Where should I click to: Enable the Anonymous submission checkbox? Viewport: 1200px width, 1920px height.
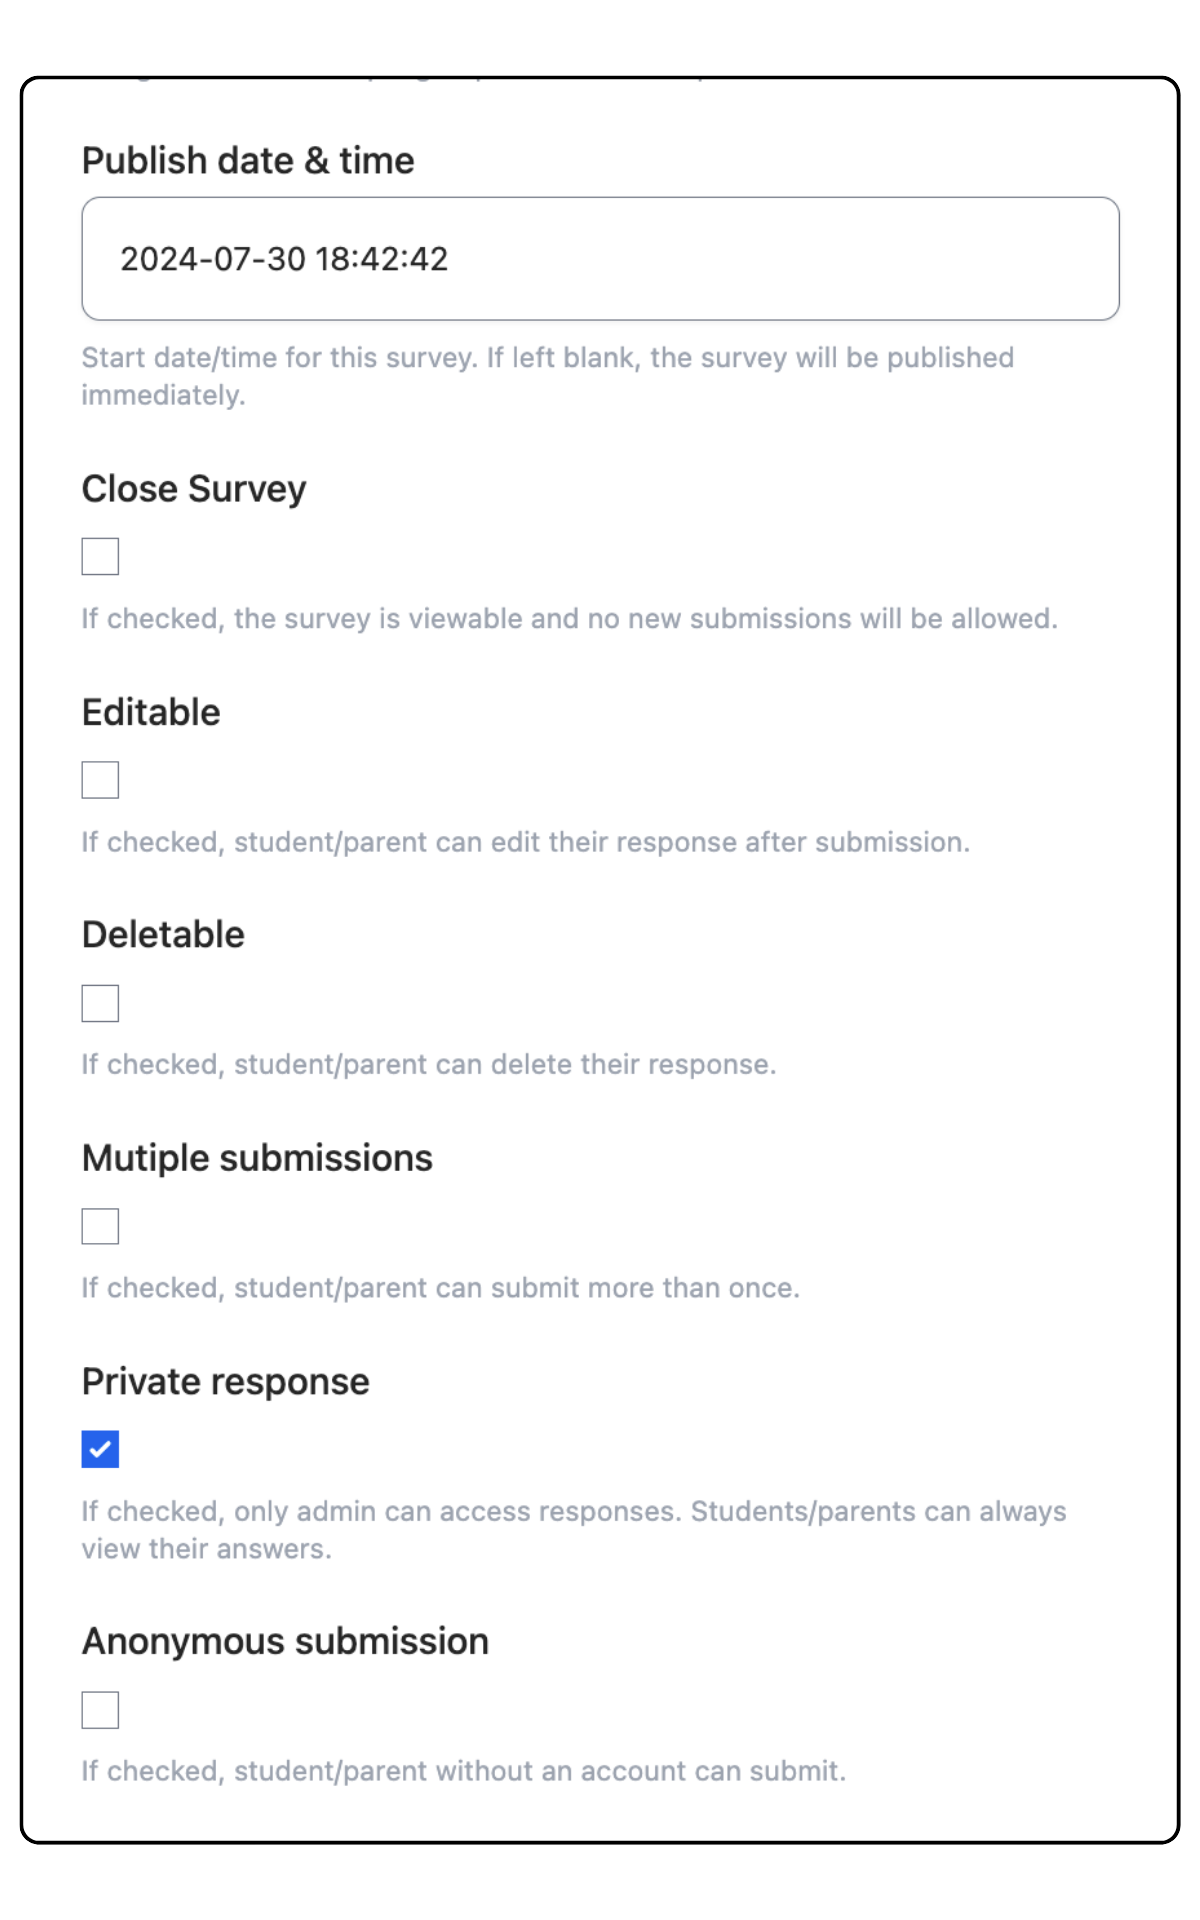(100, 1710)
